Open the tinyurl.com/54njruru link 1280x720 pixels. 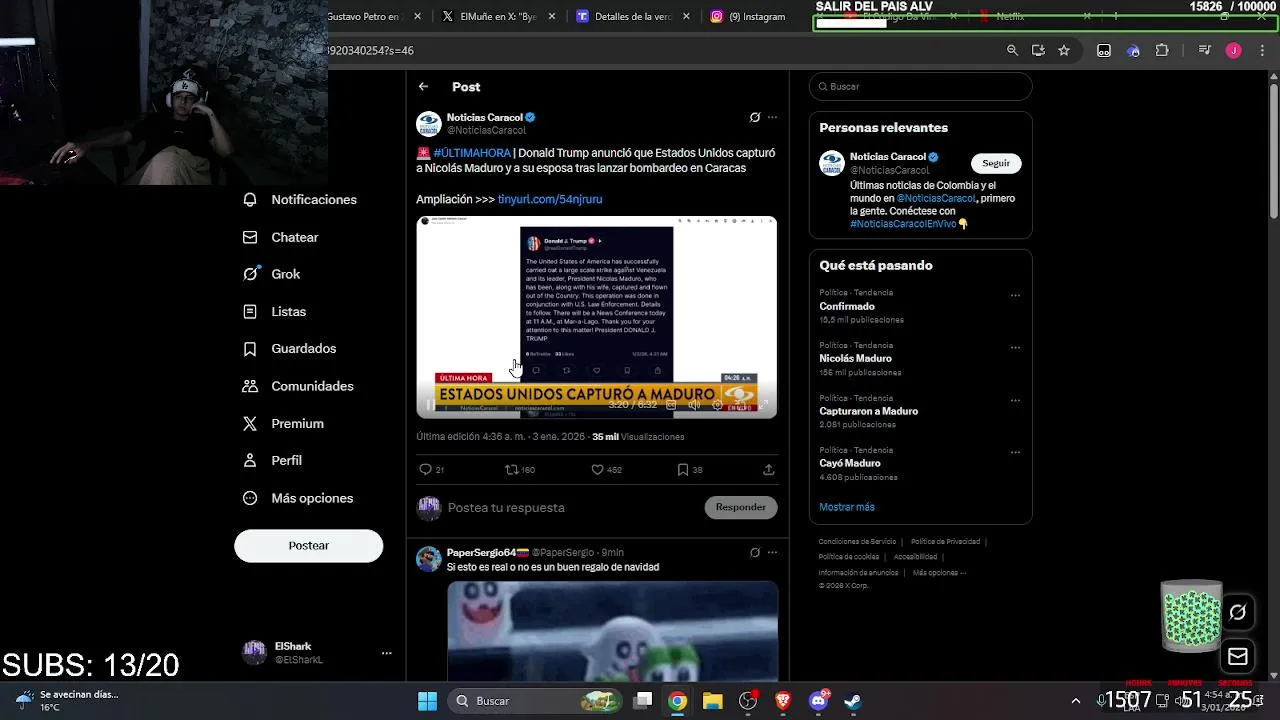coord(550,199)
